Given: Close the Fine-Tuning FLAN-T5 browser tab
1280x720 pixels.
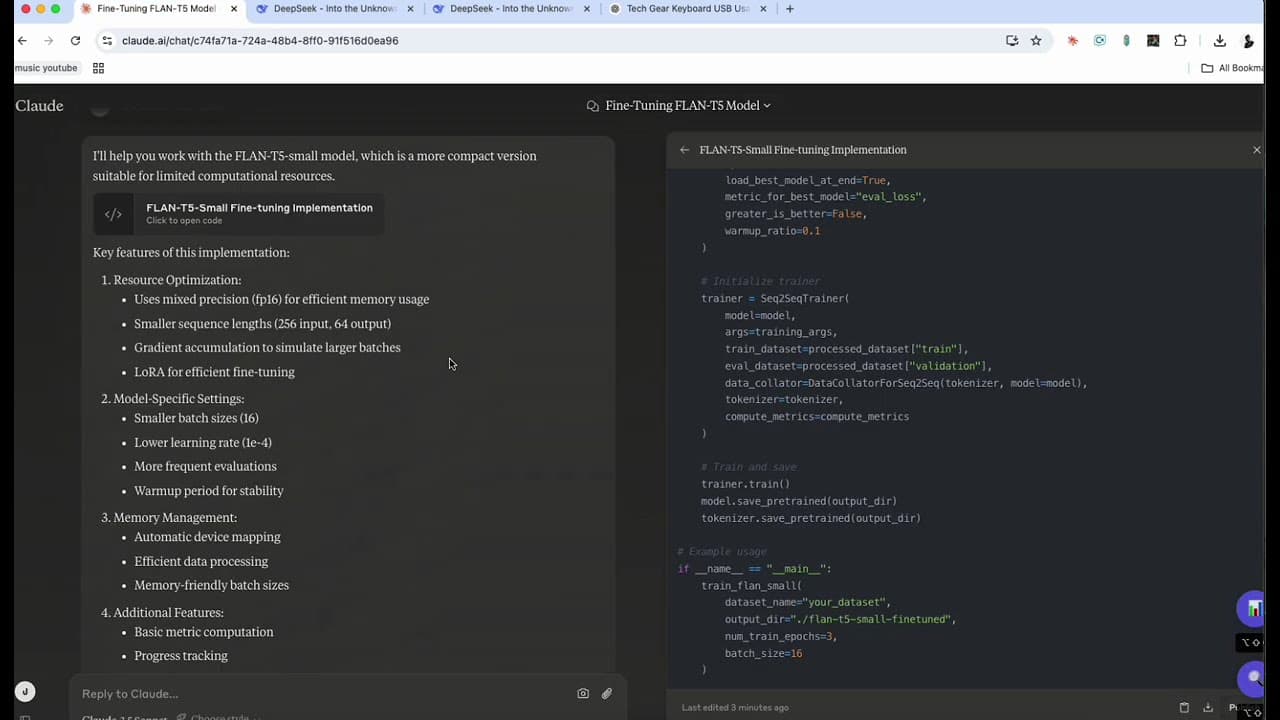Looking at the screenshot, I should coord(233,9).
